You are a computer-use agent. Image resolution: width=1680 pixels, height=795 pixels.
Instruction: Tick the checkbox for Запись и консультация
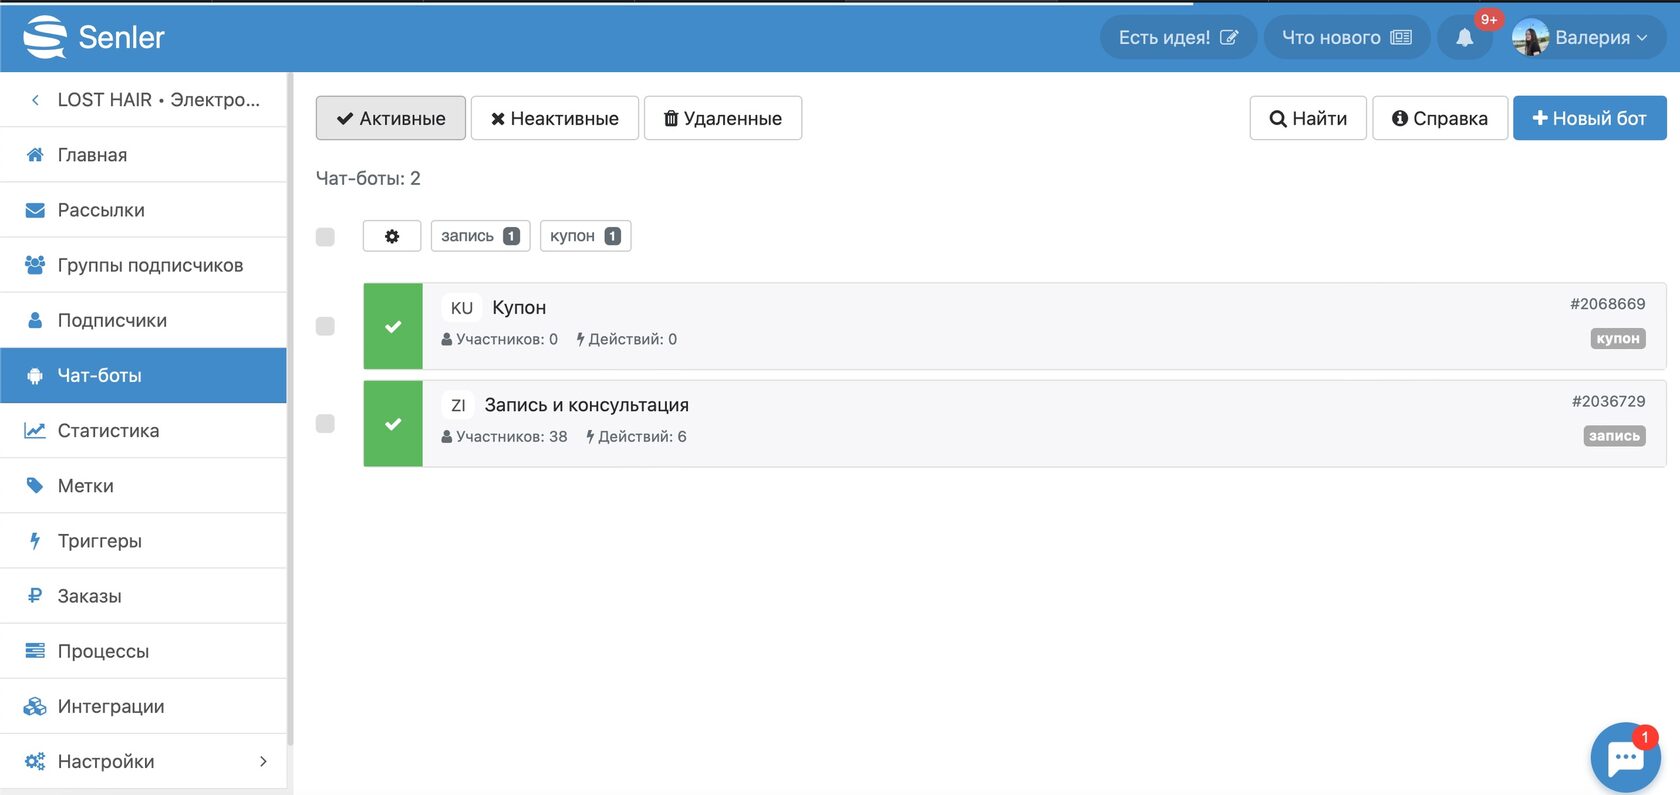click(325, 424)
